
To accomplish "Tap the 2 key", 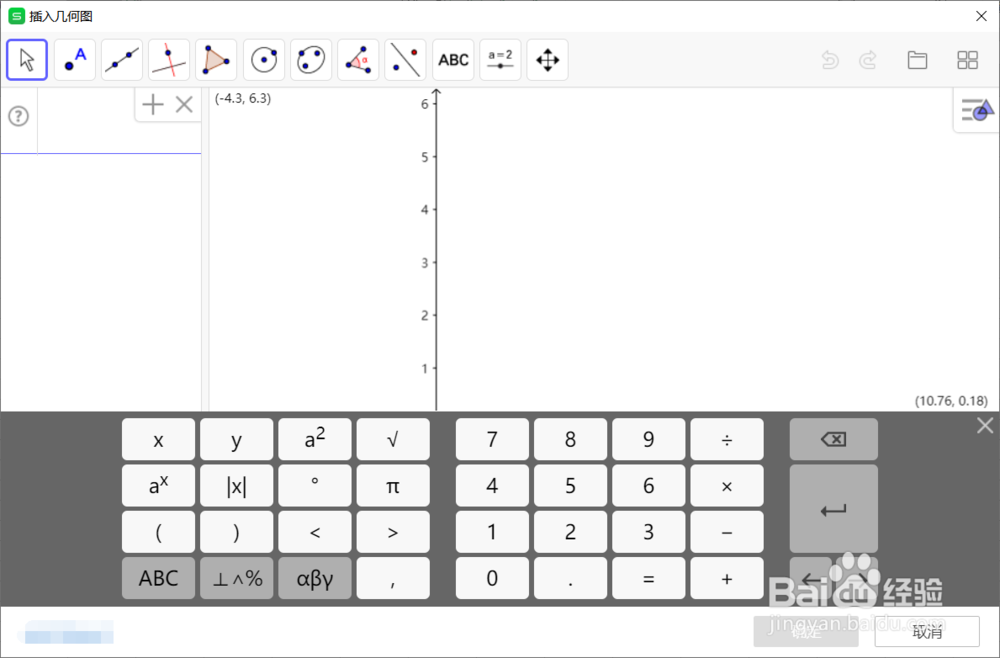I will point(570,532).
